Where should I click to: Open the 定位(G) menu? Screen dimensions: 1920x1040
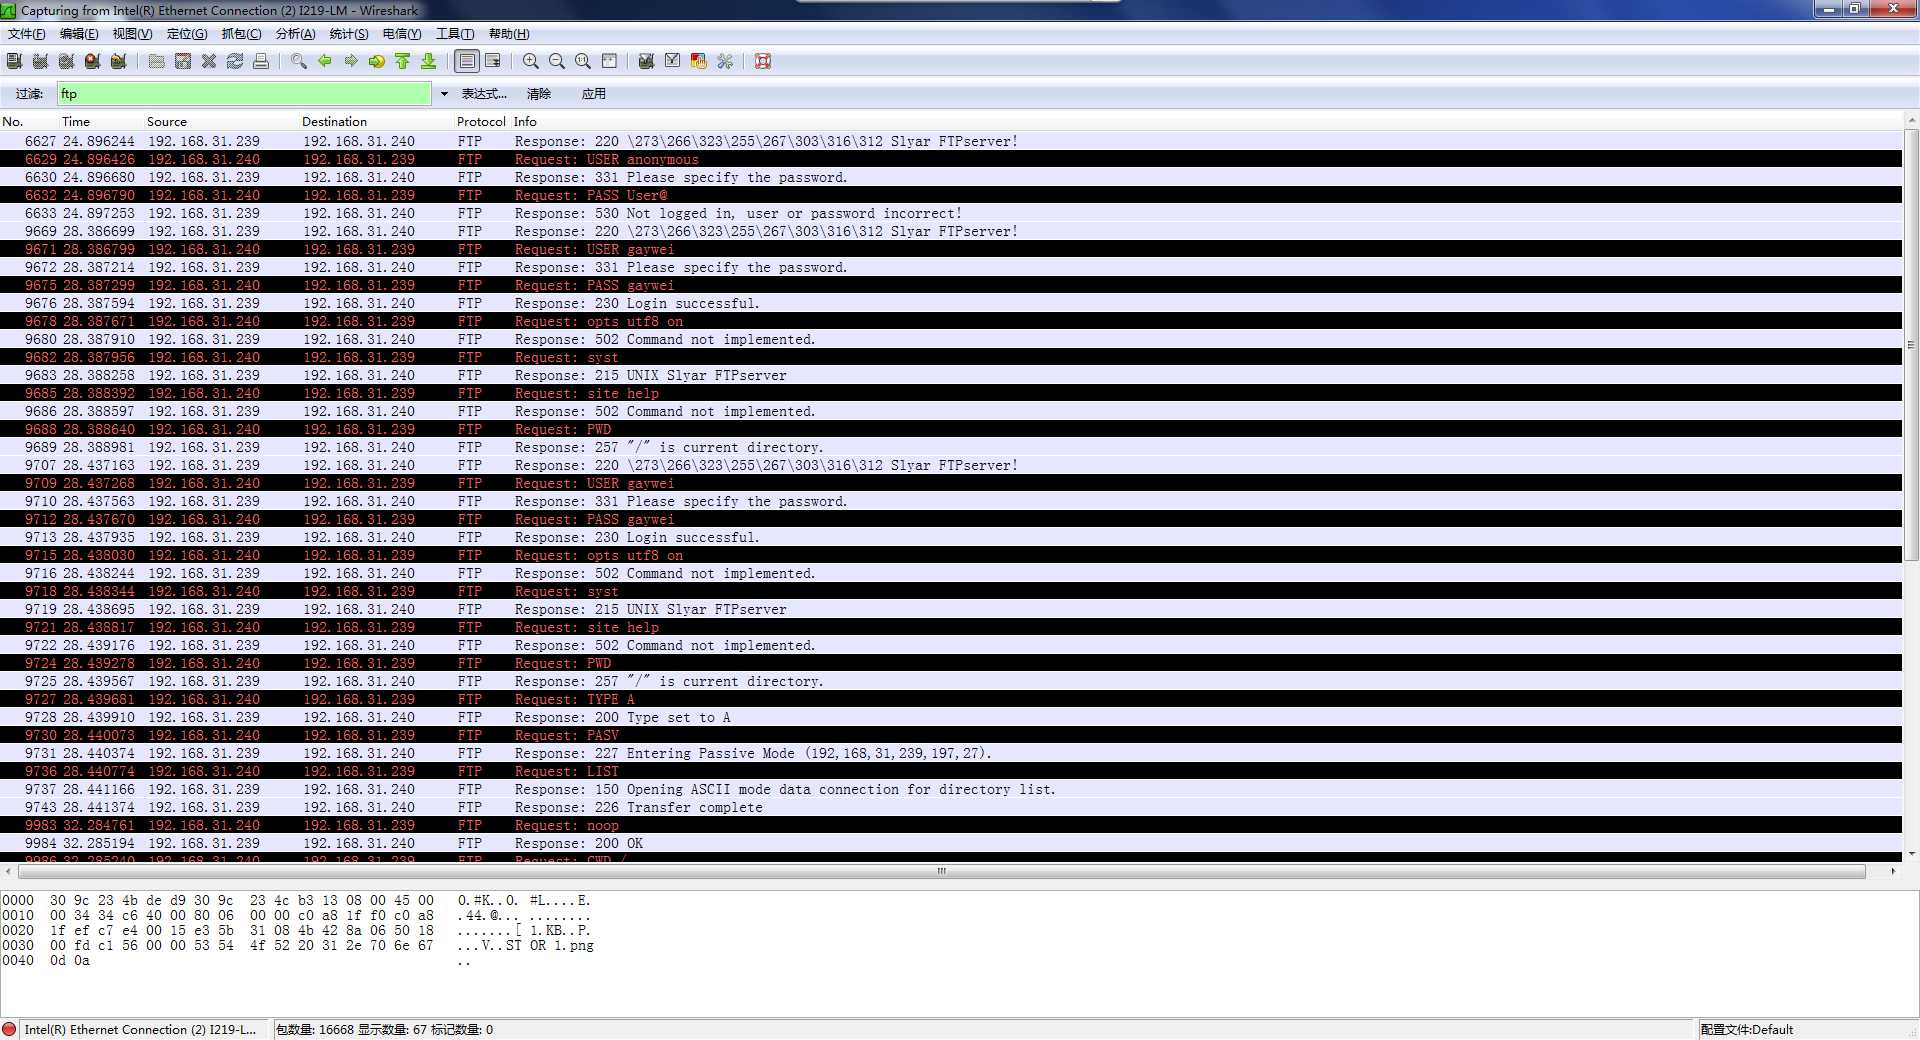(x=187, y=34)
